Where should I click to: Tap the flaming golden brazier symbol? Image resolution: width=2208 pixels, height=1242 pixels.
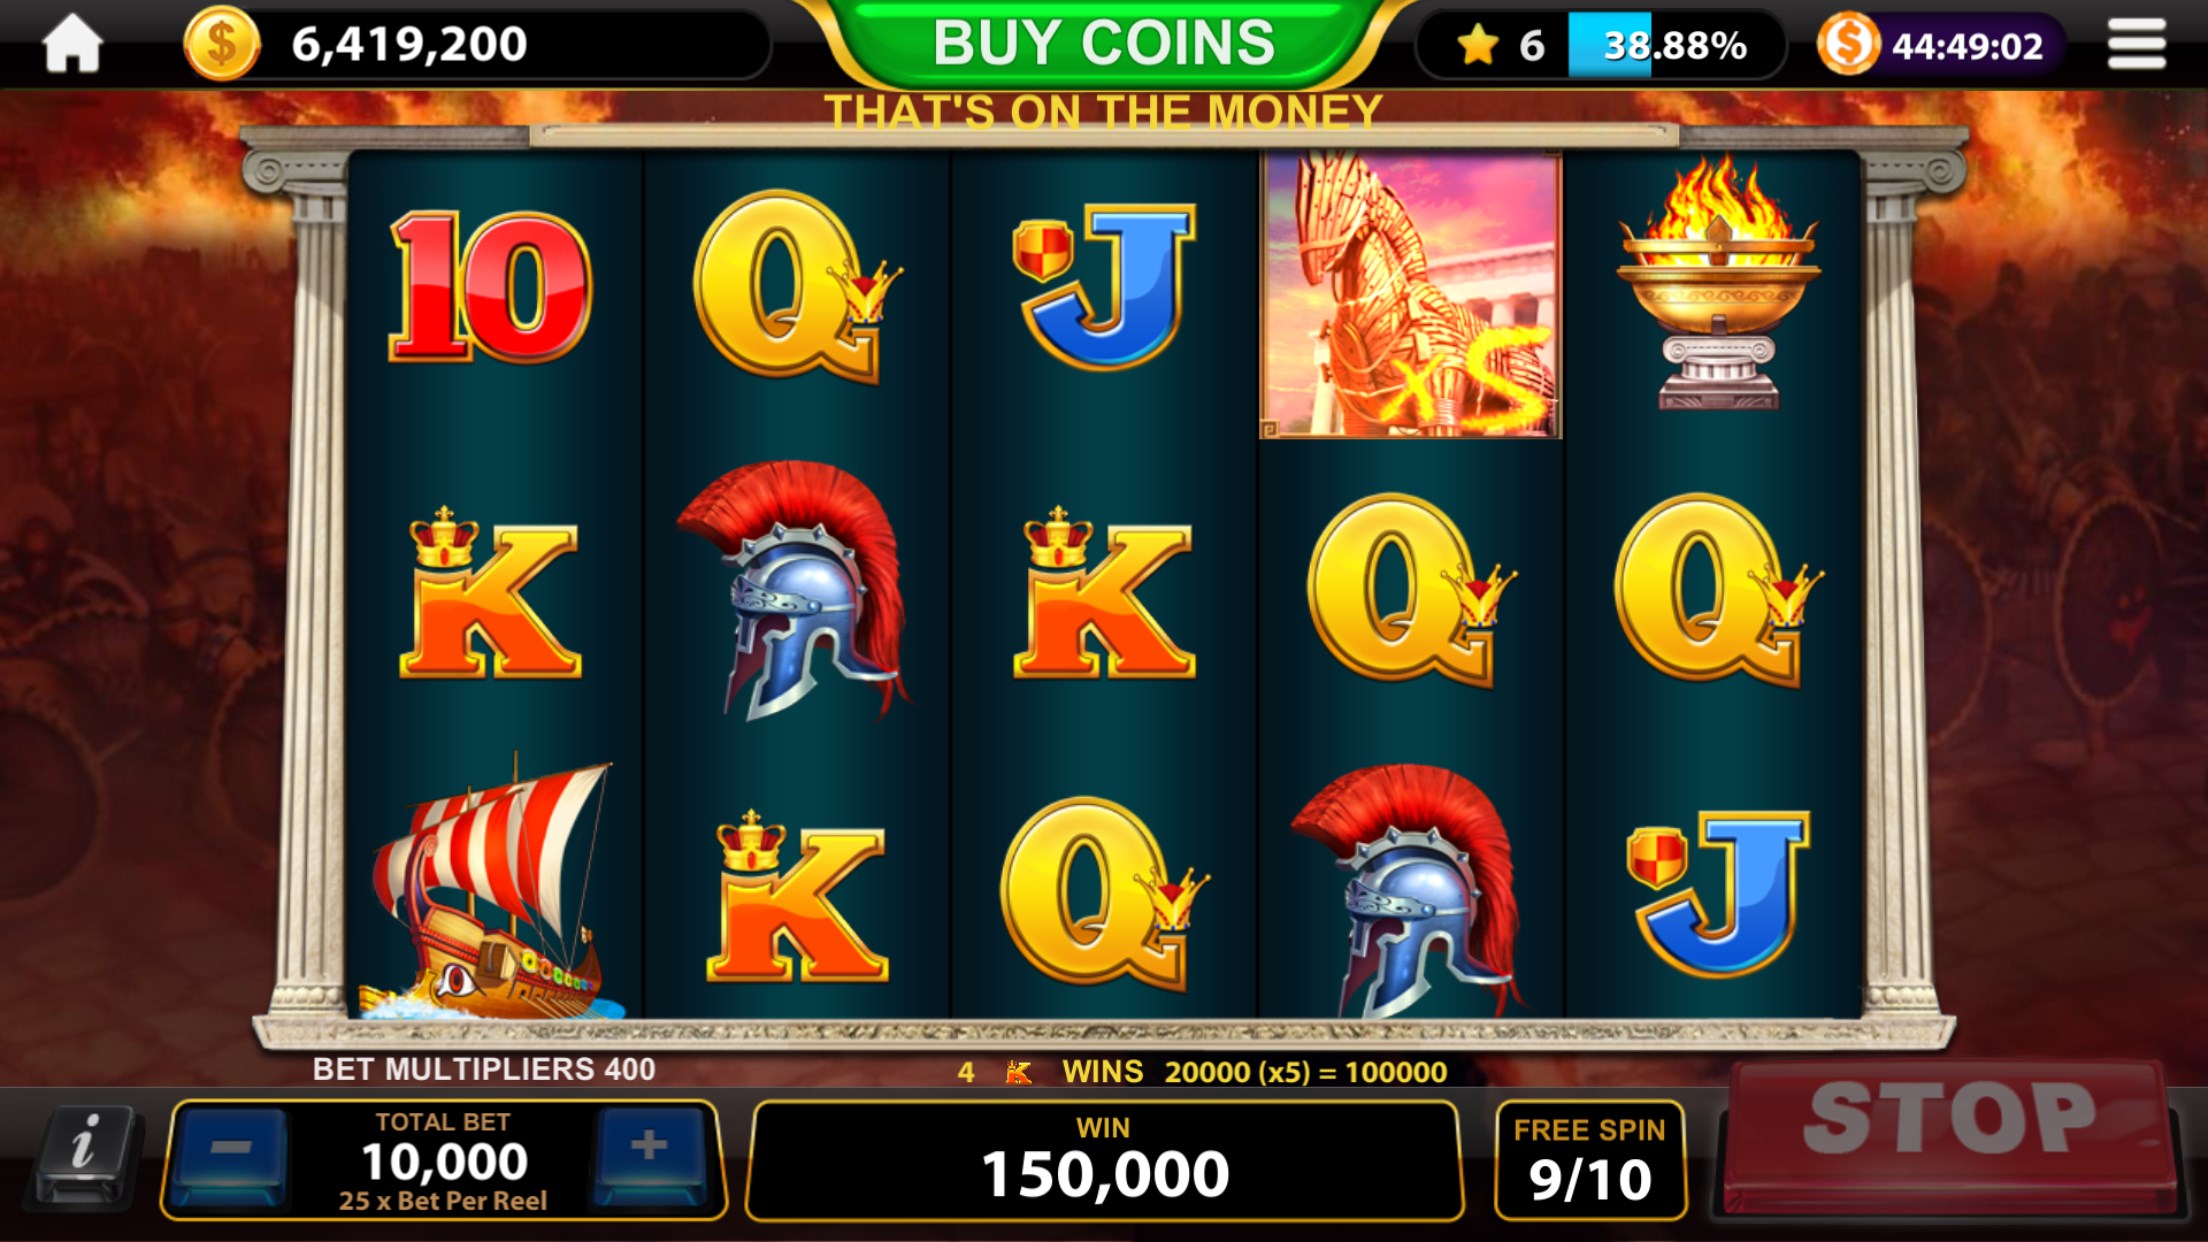click(1719, 283)
